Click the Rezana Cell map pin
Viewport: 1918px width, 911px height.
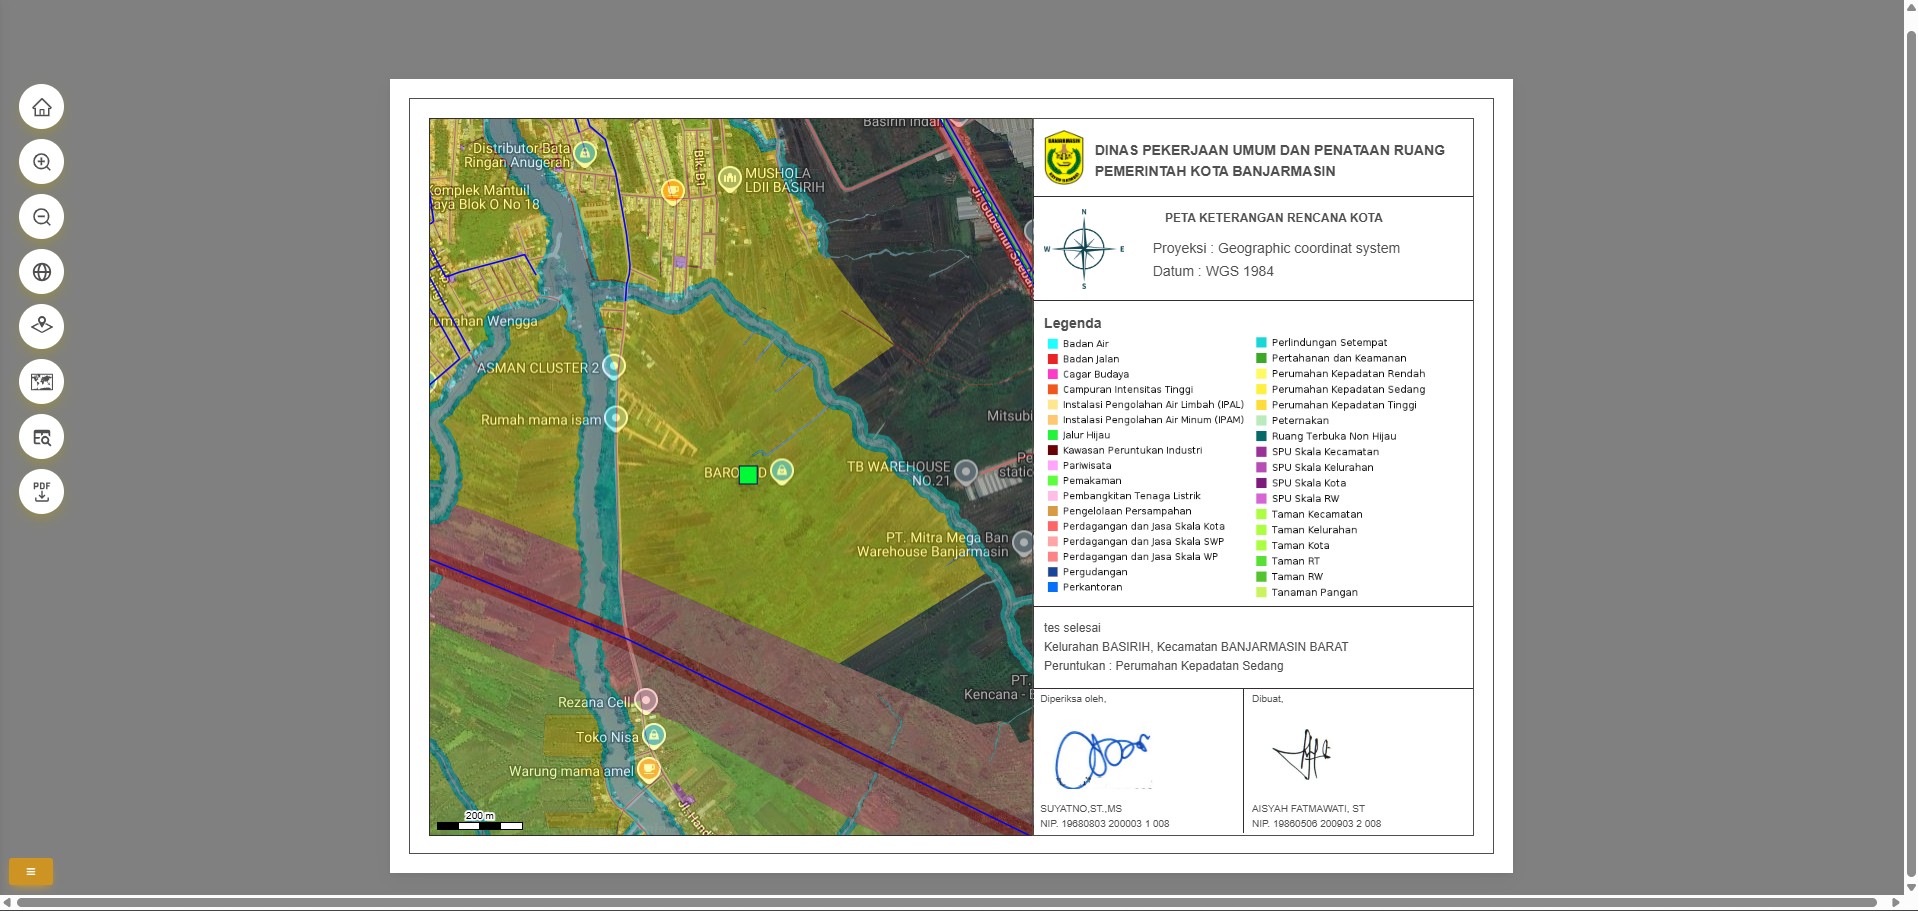[647, 700]
